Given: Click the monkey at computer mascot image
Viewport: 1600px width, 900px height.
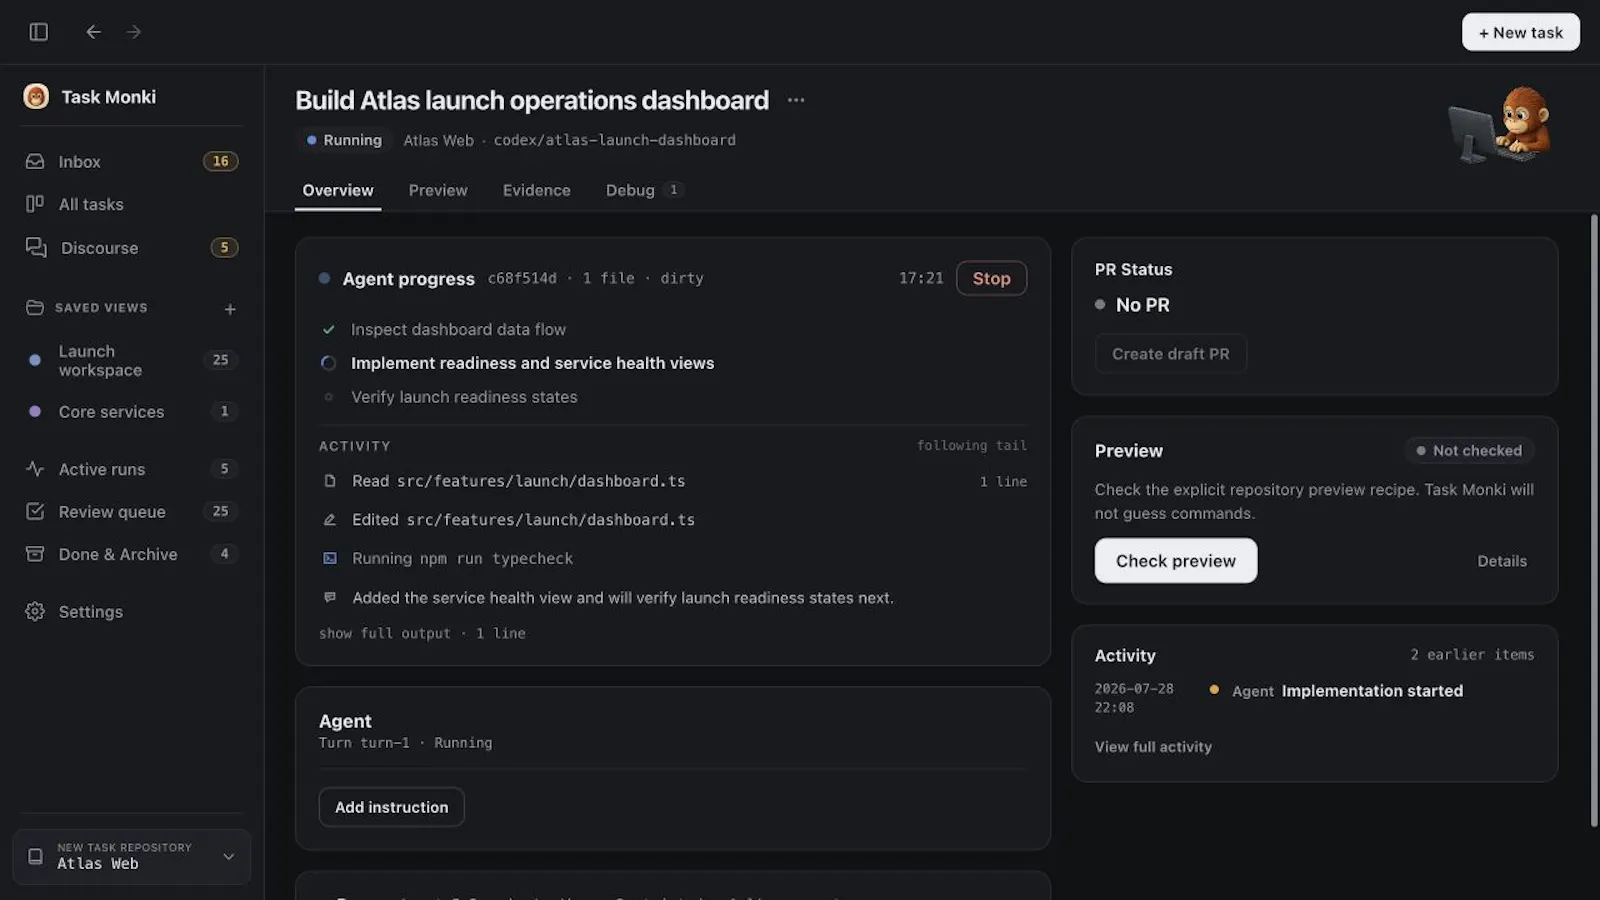Looking at the screenshot, I should (1499, 124).
